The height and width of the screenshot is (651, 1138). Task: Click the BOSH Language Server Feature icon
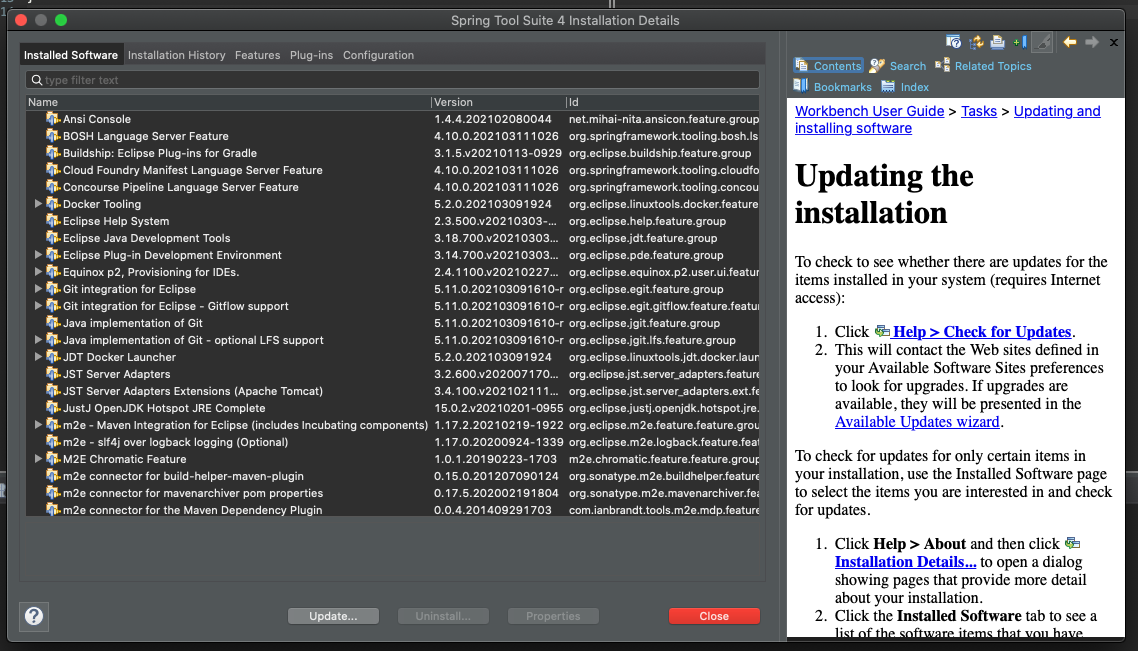(x=53, y=136)
